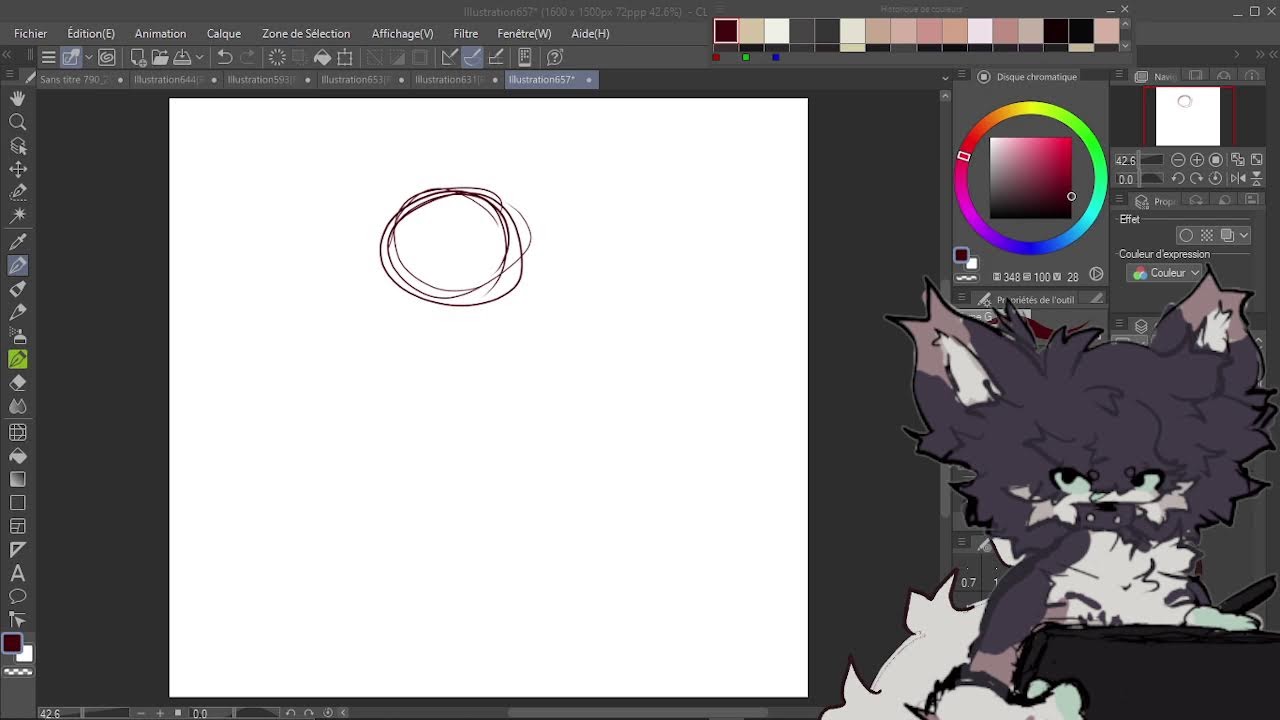This screenshot has width=1280, height=720.
Task: Click Navigator rotate left icon
Action: coord(1178,178)
